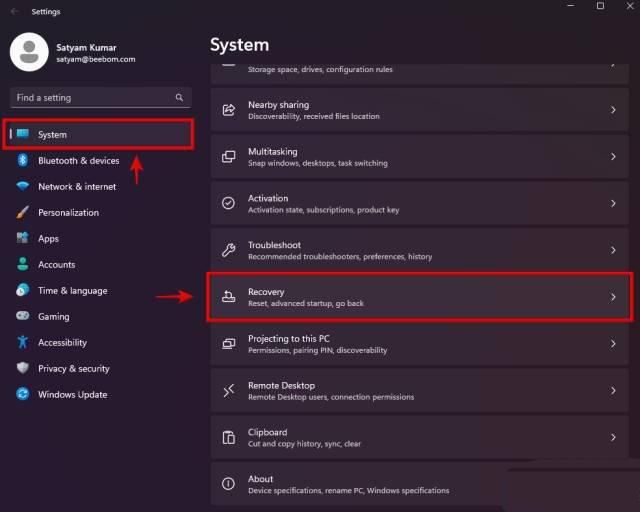Click the Network & internet wifi icon
This screenshot has width=640, height=512.
click(22, 186)
